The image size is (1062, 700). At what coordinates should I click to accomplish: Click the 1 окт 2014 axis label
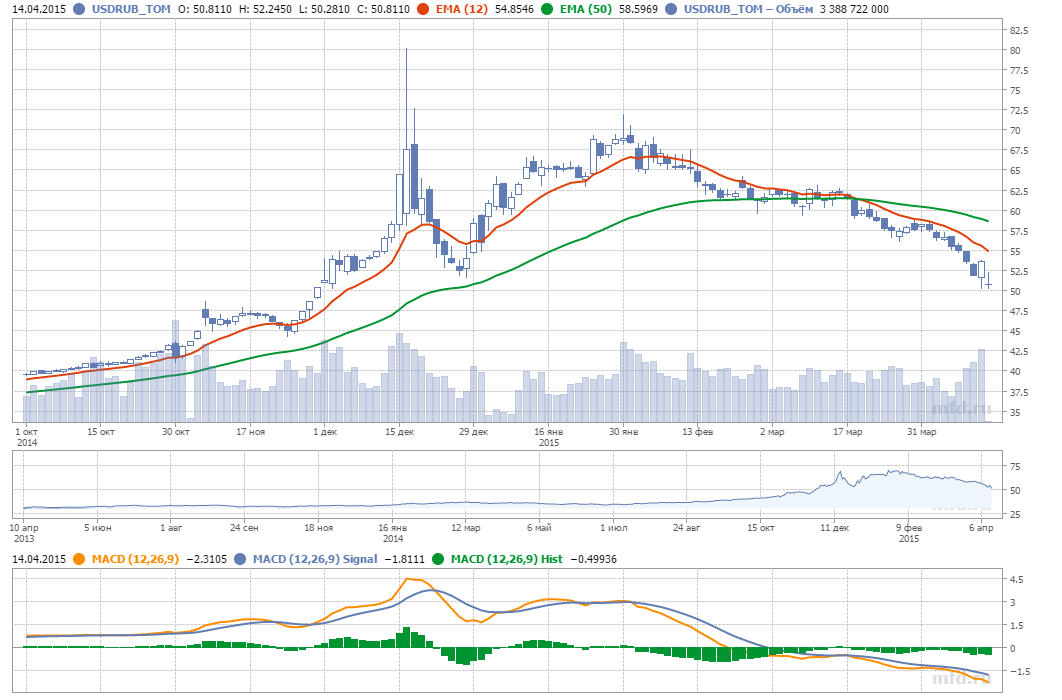click(27, 437)
